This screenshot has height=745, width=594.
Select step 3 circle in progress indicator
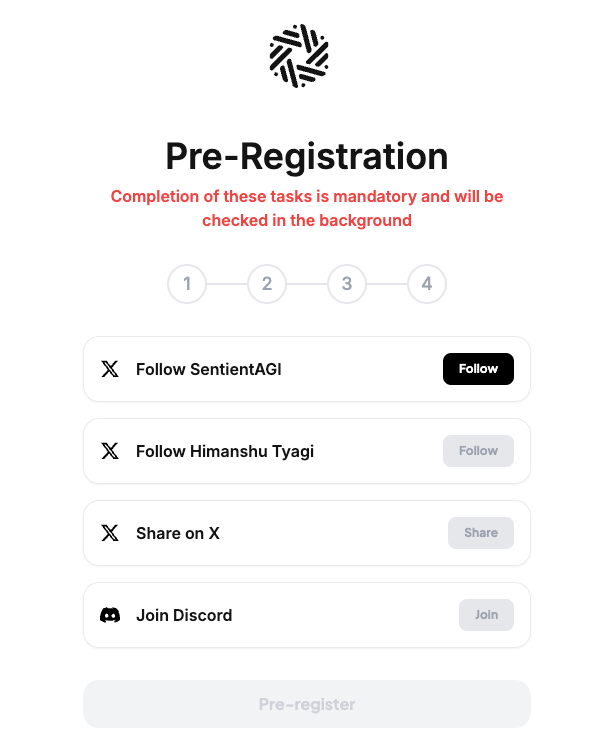point(347,284)
